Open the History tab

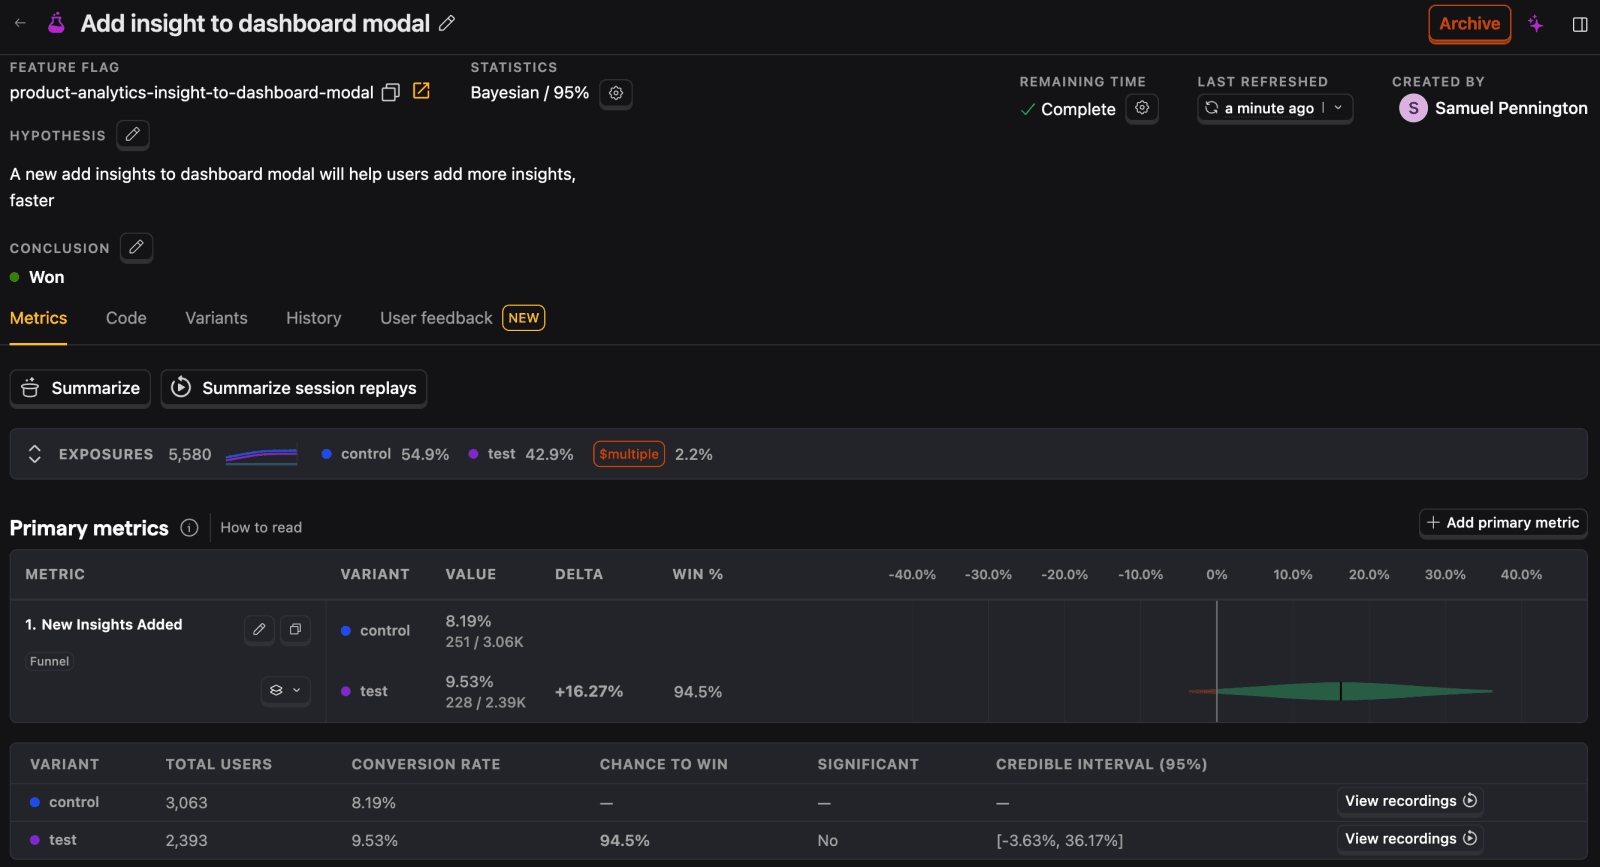[314, 318]
